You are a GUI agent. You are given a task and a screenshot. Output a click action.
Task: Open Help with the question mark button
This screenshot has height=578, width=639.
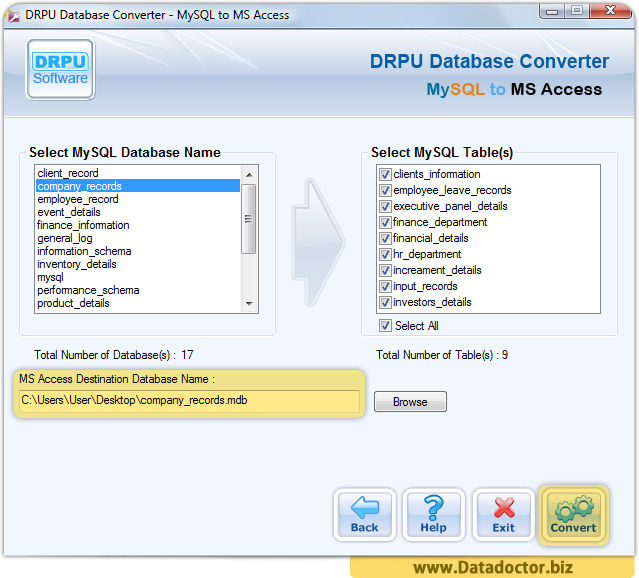point(434,515)
